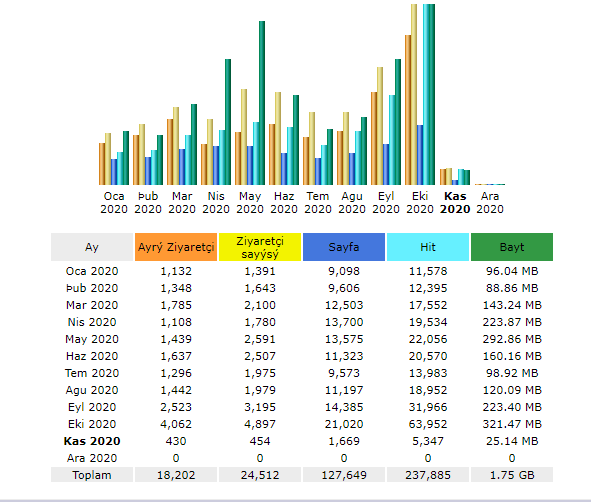Image resolution: width=591 pixels, height=502 pixels.
Task: Click the tall green May 2020 bandwidth bar
Action: click(262, 103)
